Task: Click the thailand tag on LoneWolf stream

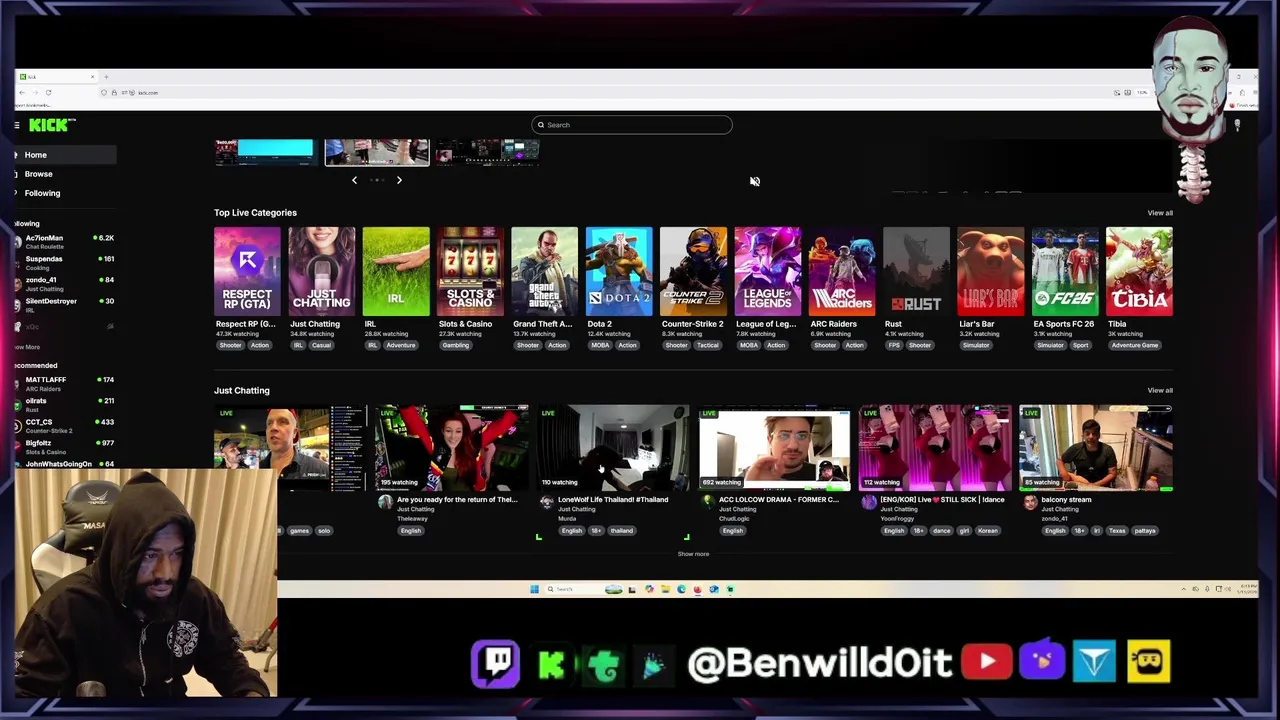Action: (x=622, y=531)
